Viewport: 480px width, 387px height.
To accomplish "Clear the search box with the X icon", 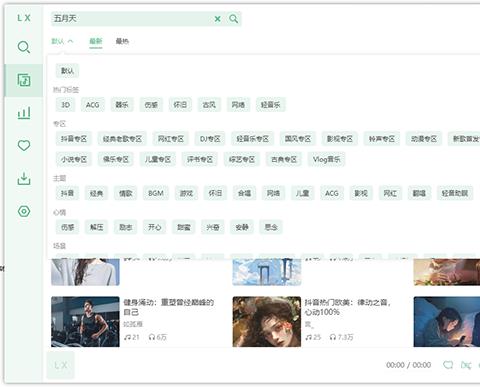I will pyautogui.click(x=217, y=19).
